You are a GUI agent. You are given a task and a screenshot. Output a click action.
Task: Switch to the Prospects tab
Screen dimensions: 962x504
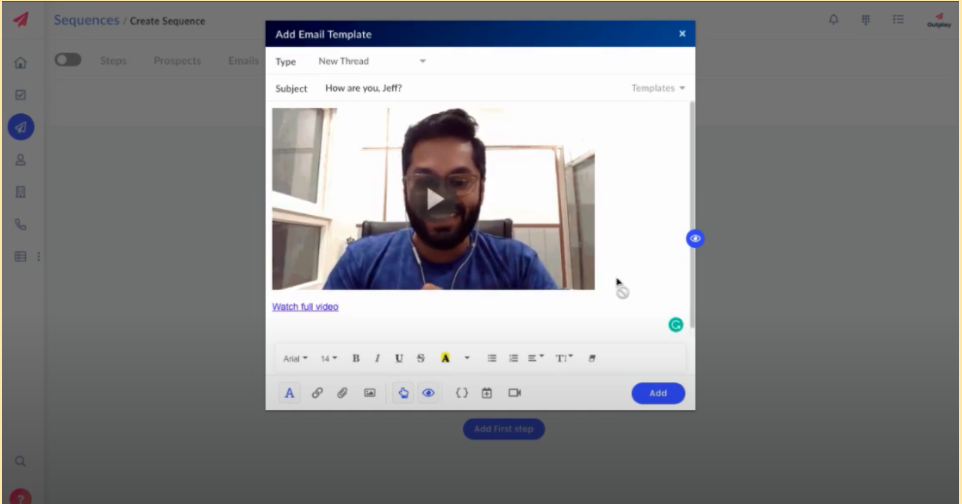177,61
